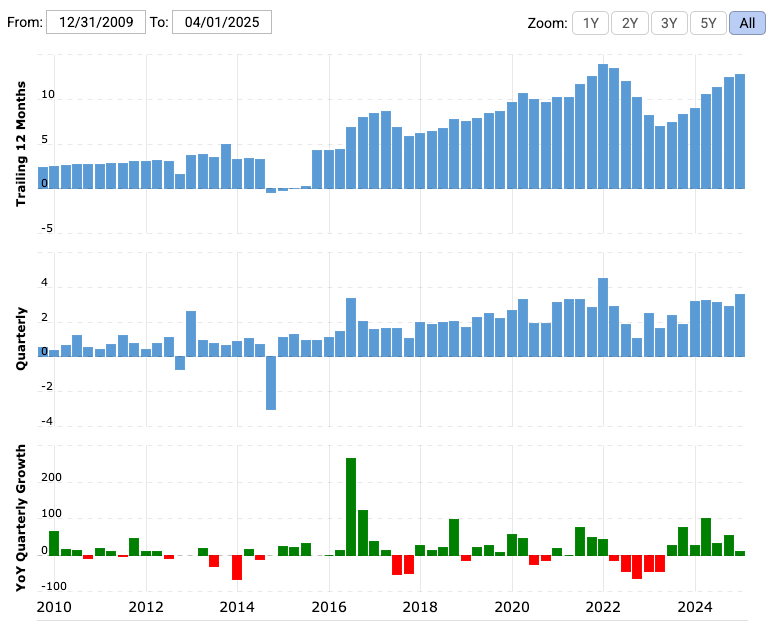770x621 pixels.
Task: Click the Quarterly axis title
Action: (21, 339)
